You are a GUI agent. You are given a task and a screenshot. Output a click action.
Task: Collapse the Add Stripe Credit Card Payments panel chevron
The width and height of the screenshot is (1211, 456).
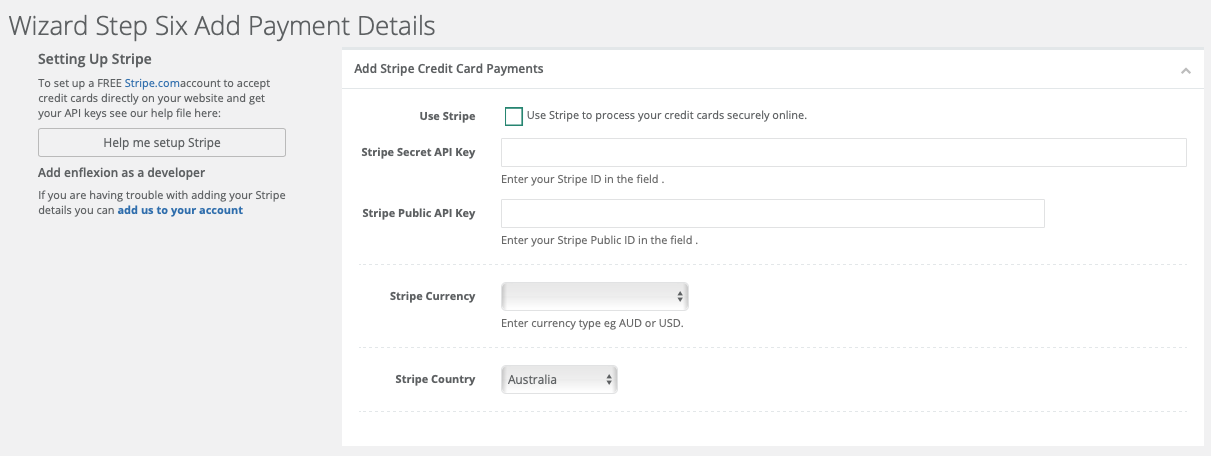[x=1185, y=71]
